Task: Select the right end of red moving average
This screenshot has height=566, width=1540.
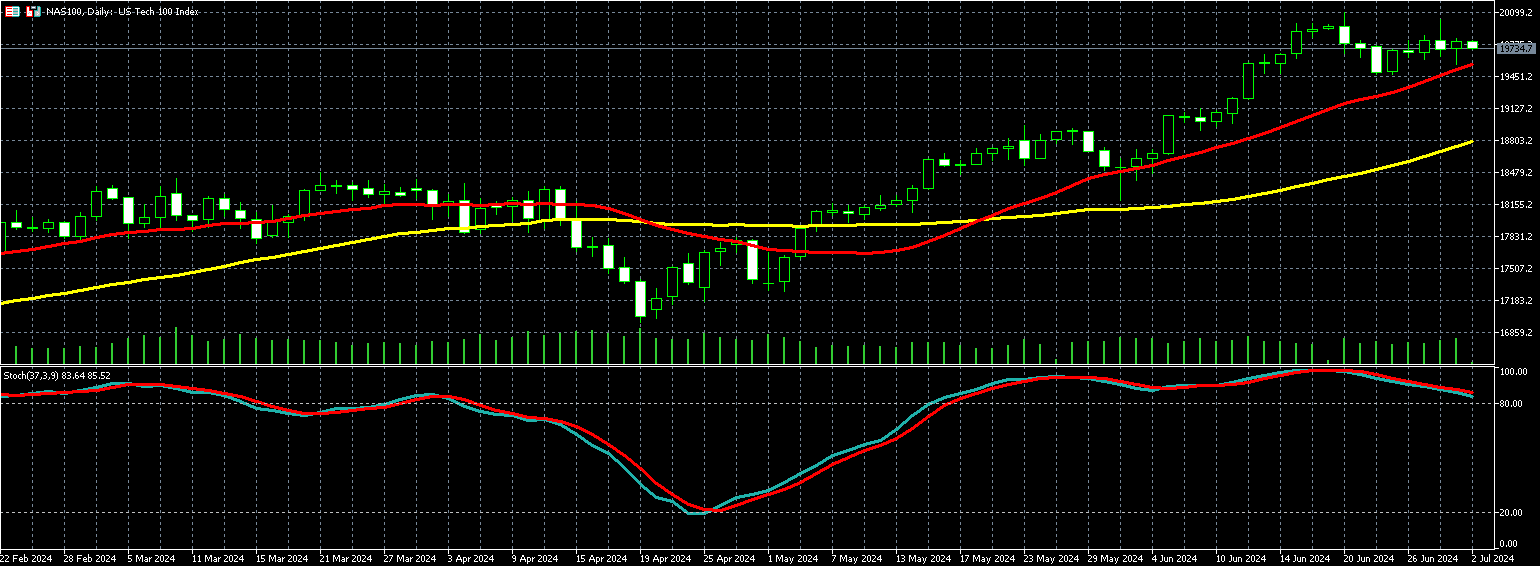Action: 1471,65
